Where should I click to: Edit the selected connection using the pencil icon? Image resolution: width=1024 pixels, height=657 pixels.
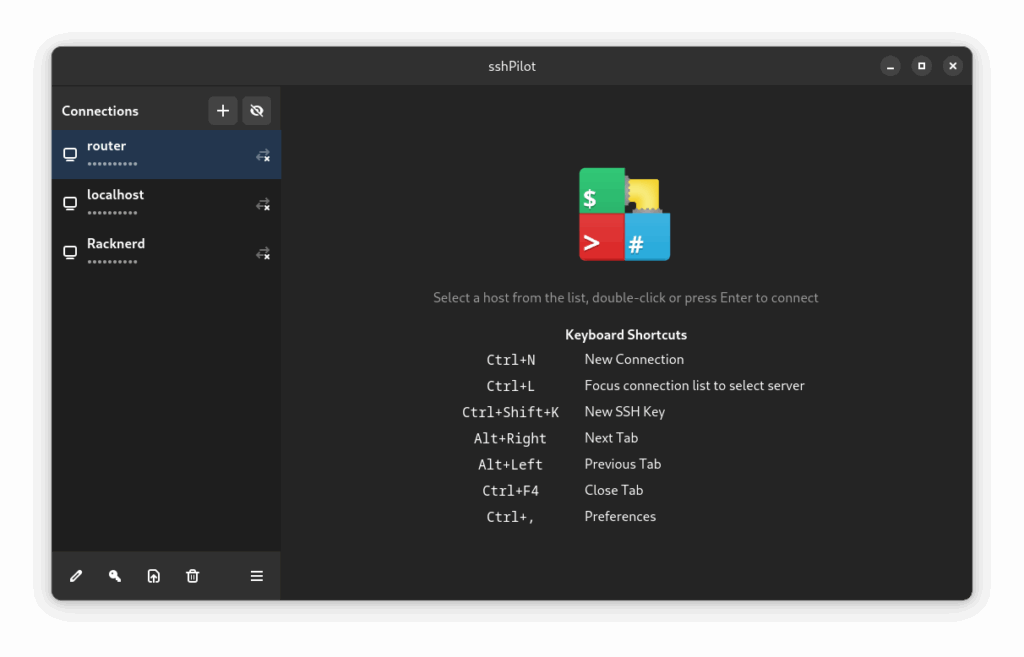pyautogui.click(x=76, y=576)
